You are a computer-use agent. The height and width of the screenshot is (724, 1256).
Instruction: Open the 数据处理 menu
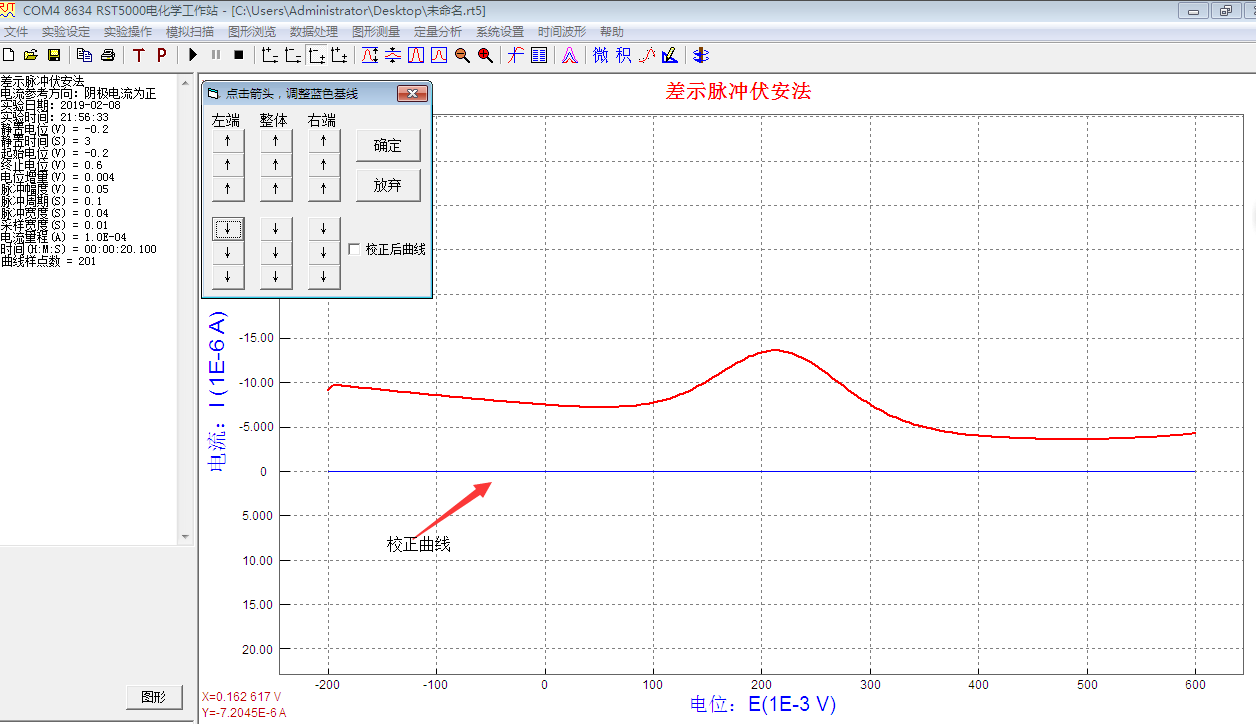click(314, 32)
